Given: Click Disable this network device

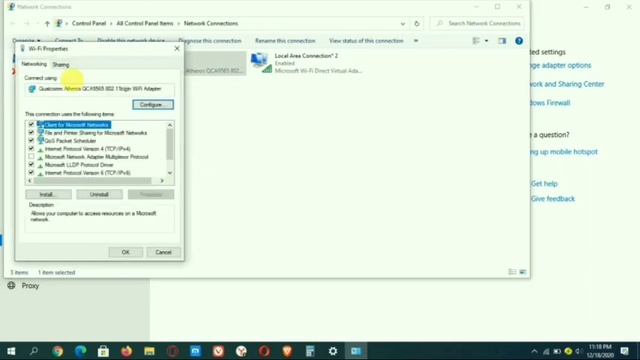Looking at the screenshot, I should point(131,41).
